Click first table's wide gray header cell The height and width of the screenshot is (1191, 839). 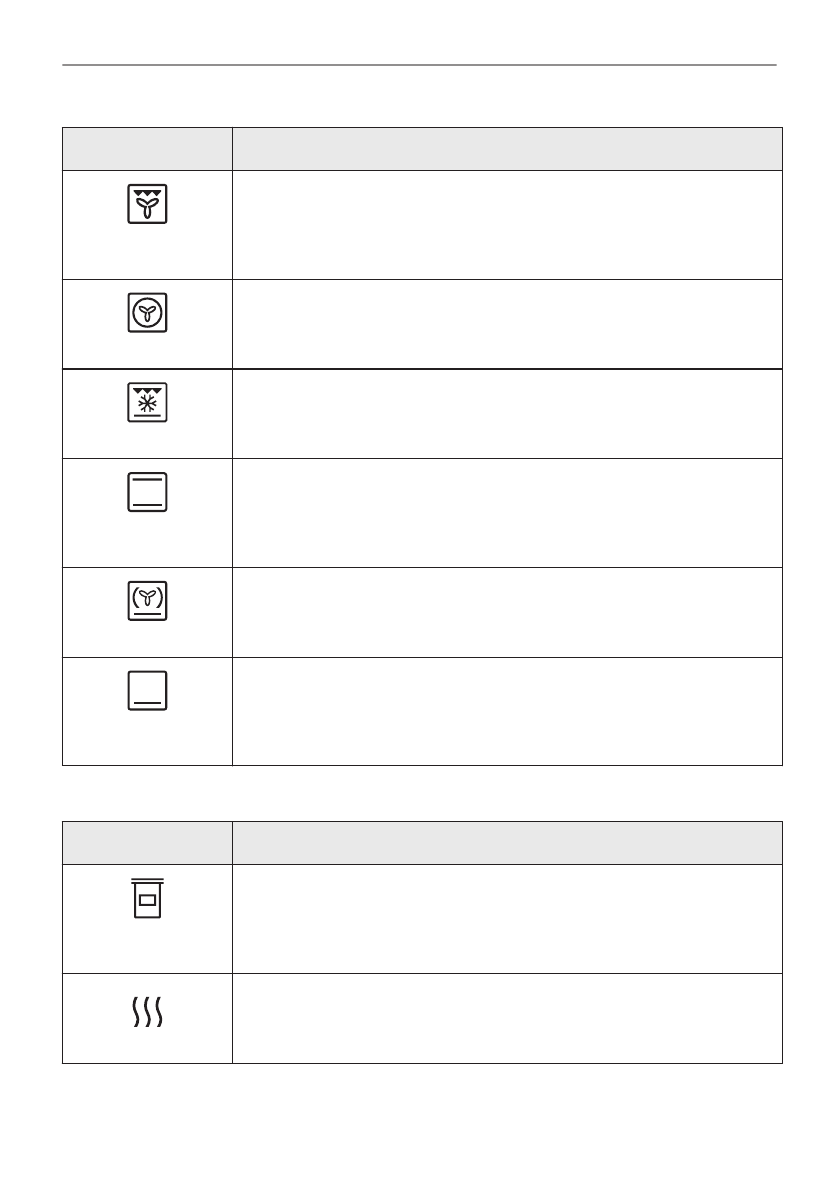click(x=507, y=149)
